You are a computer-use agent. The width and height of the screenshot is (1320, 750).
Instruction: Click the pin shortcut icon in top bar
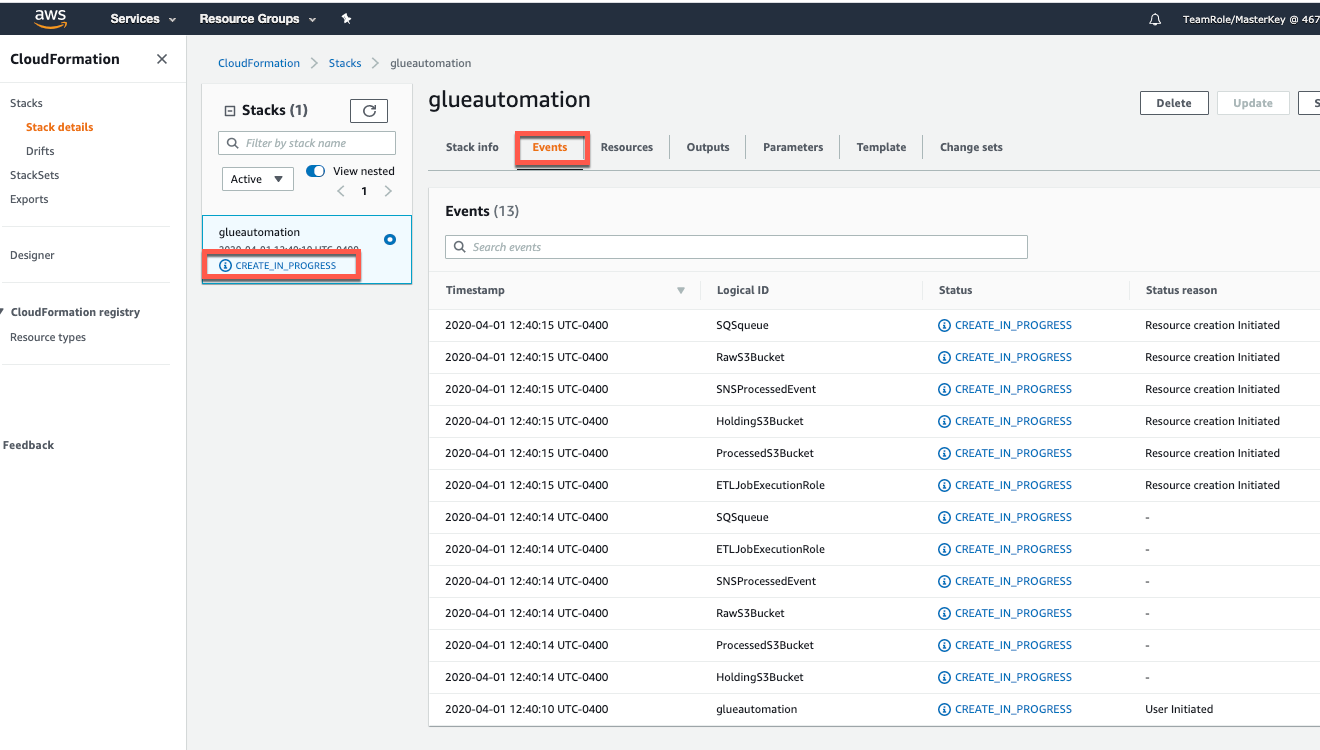pyautogui.click(x=346, y=18)
